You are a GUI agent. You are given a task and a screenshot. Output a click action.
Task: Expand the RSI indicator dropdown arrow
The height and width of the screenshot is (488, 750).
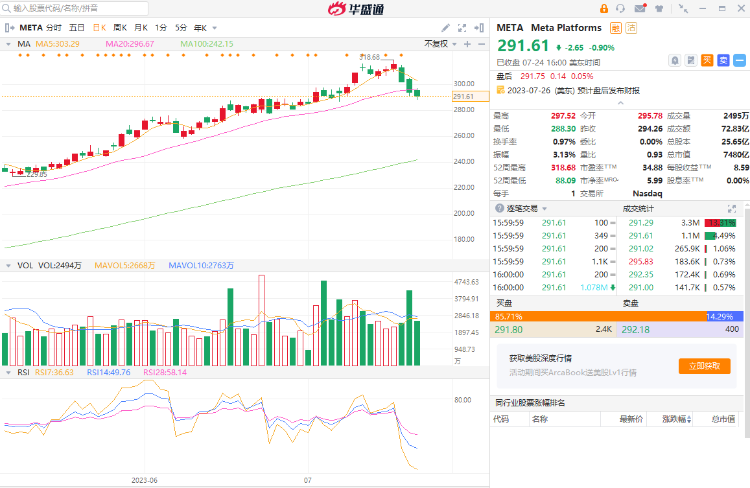(x=8, y=372)
